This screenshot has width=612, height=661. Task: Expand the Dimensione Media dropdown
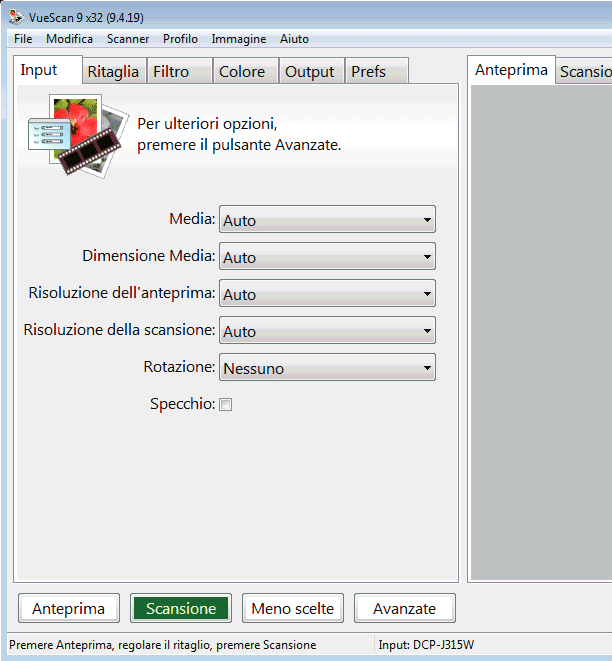(327, 257)
